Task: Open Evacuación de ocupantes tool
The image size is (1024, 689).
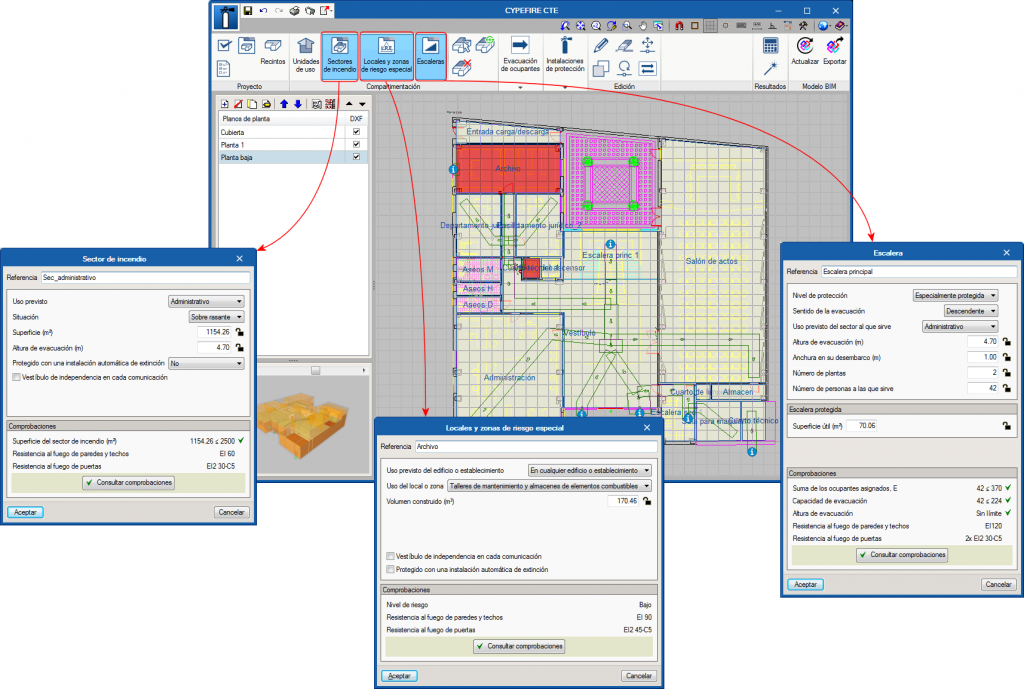Action: (x=520, y=54)
